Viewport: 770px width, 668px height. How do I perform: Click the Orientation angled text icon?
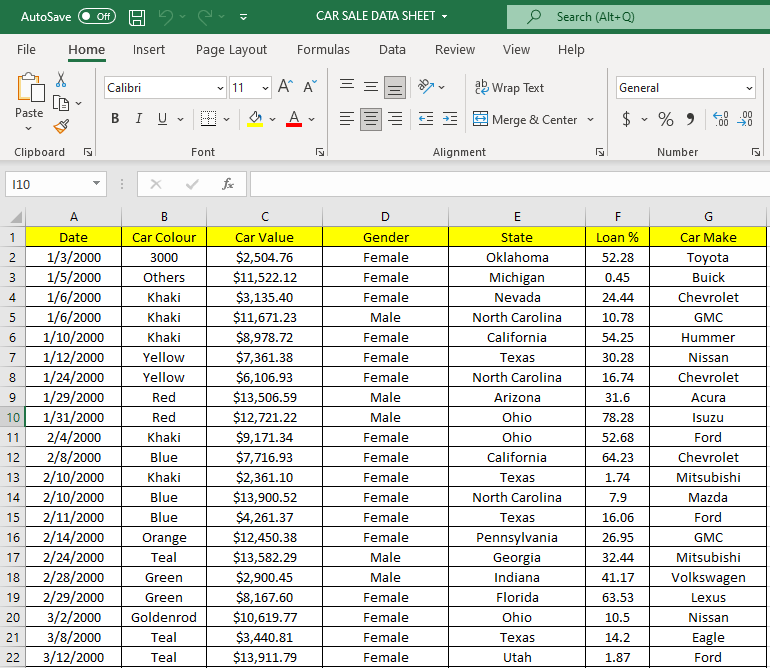click(426, 86)
